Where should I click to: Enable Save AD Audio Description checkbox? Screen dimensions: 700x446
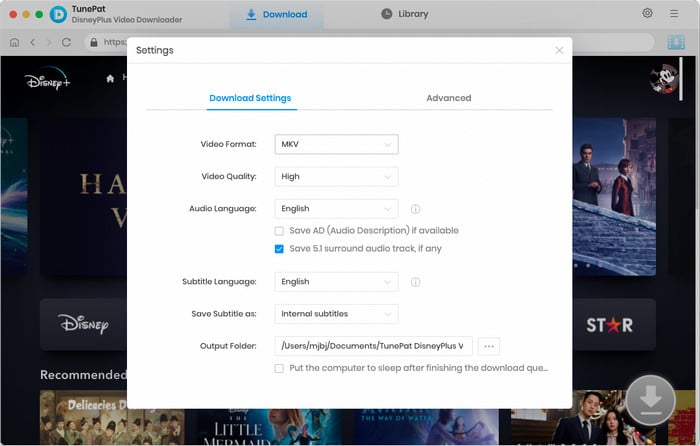click(x=279, y=231)
